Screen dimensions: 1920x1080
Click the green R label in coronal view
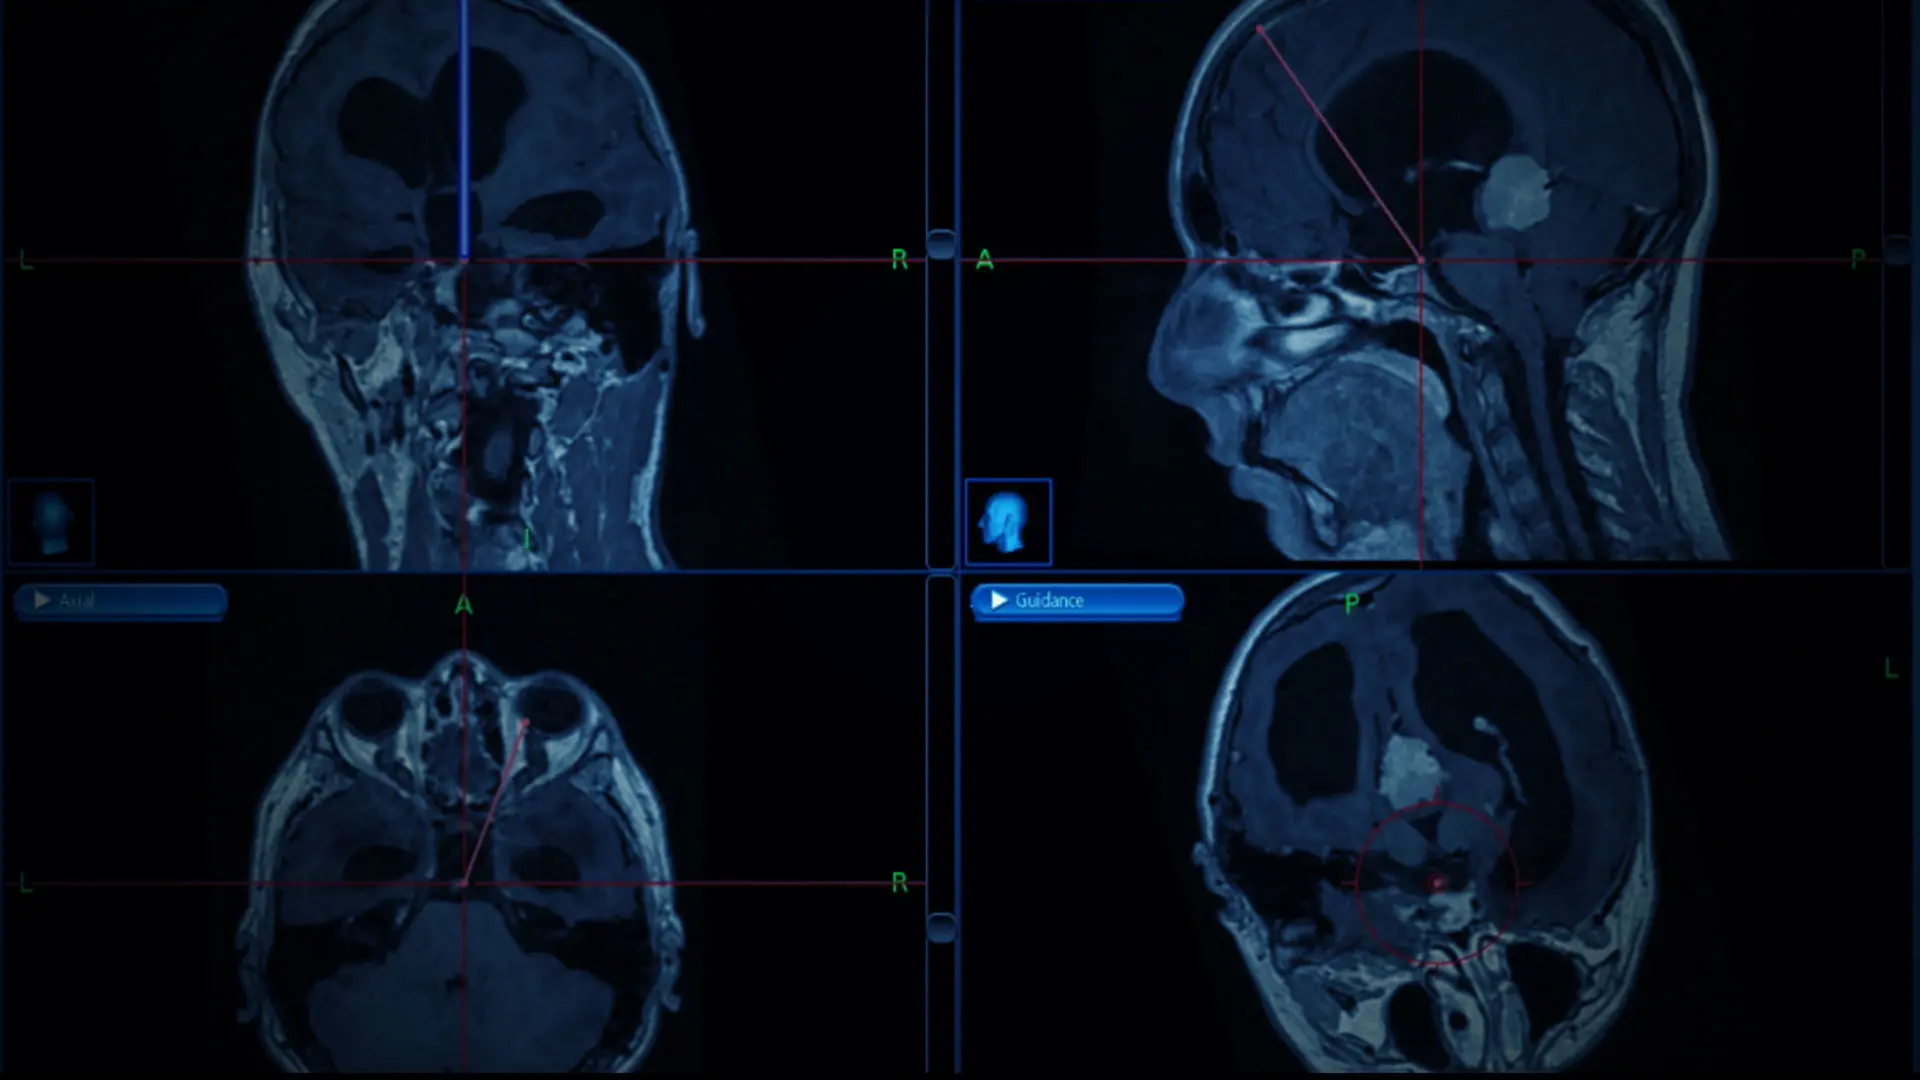(x=899, y=260)
